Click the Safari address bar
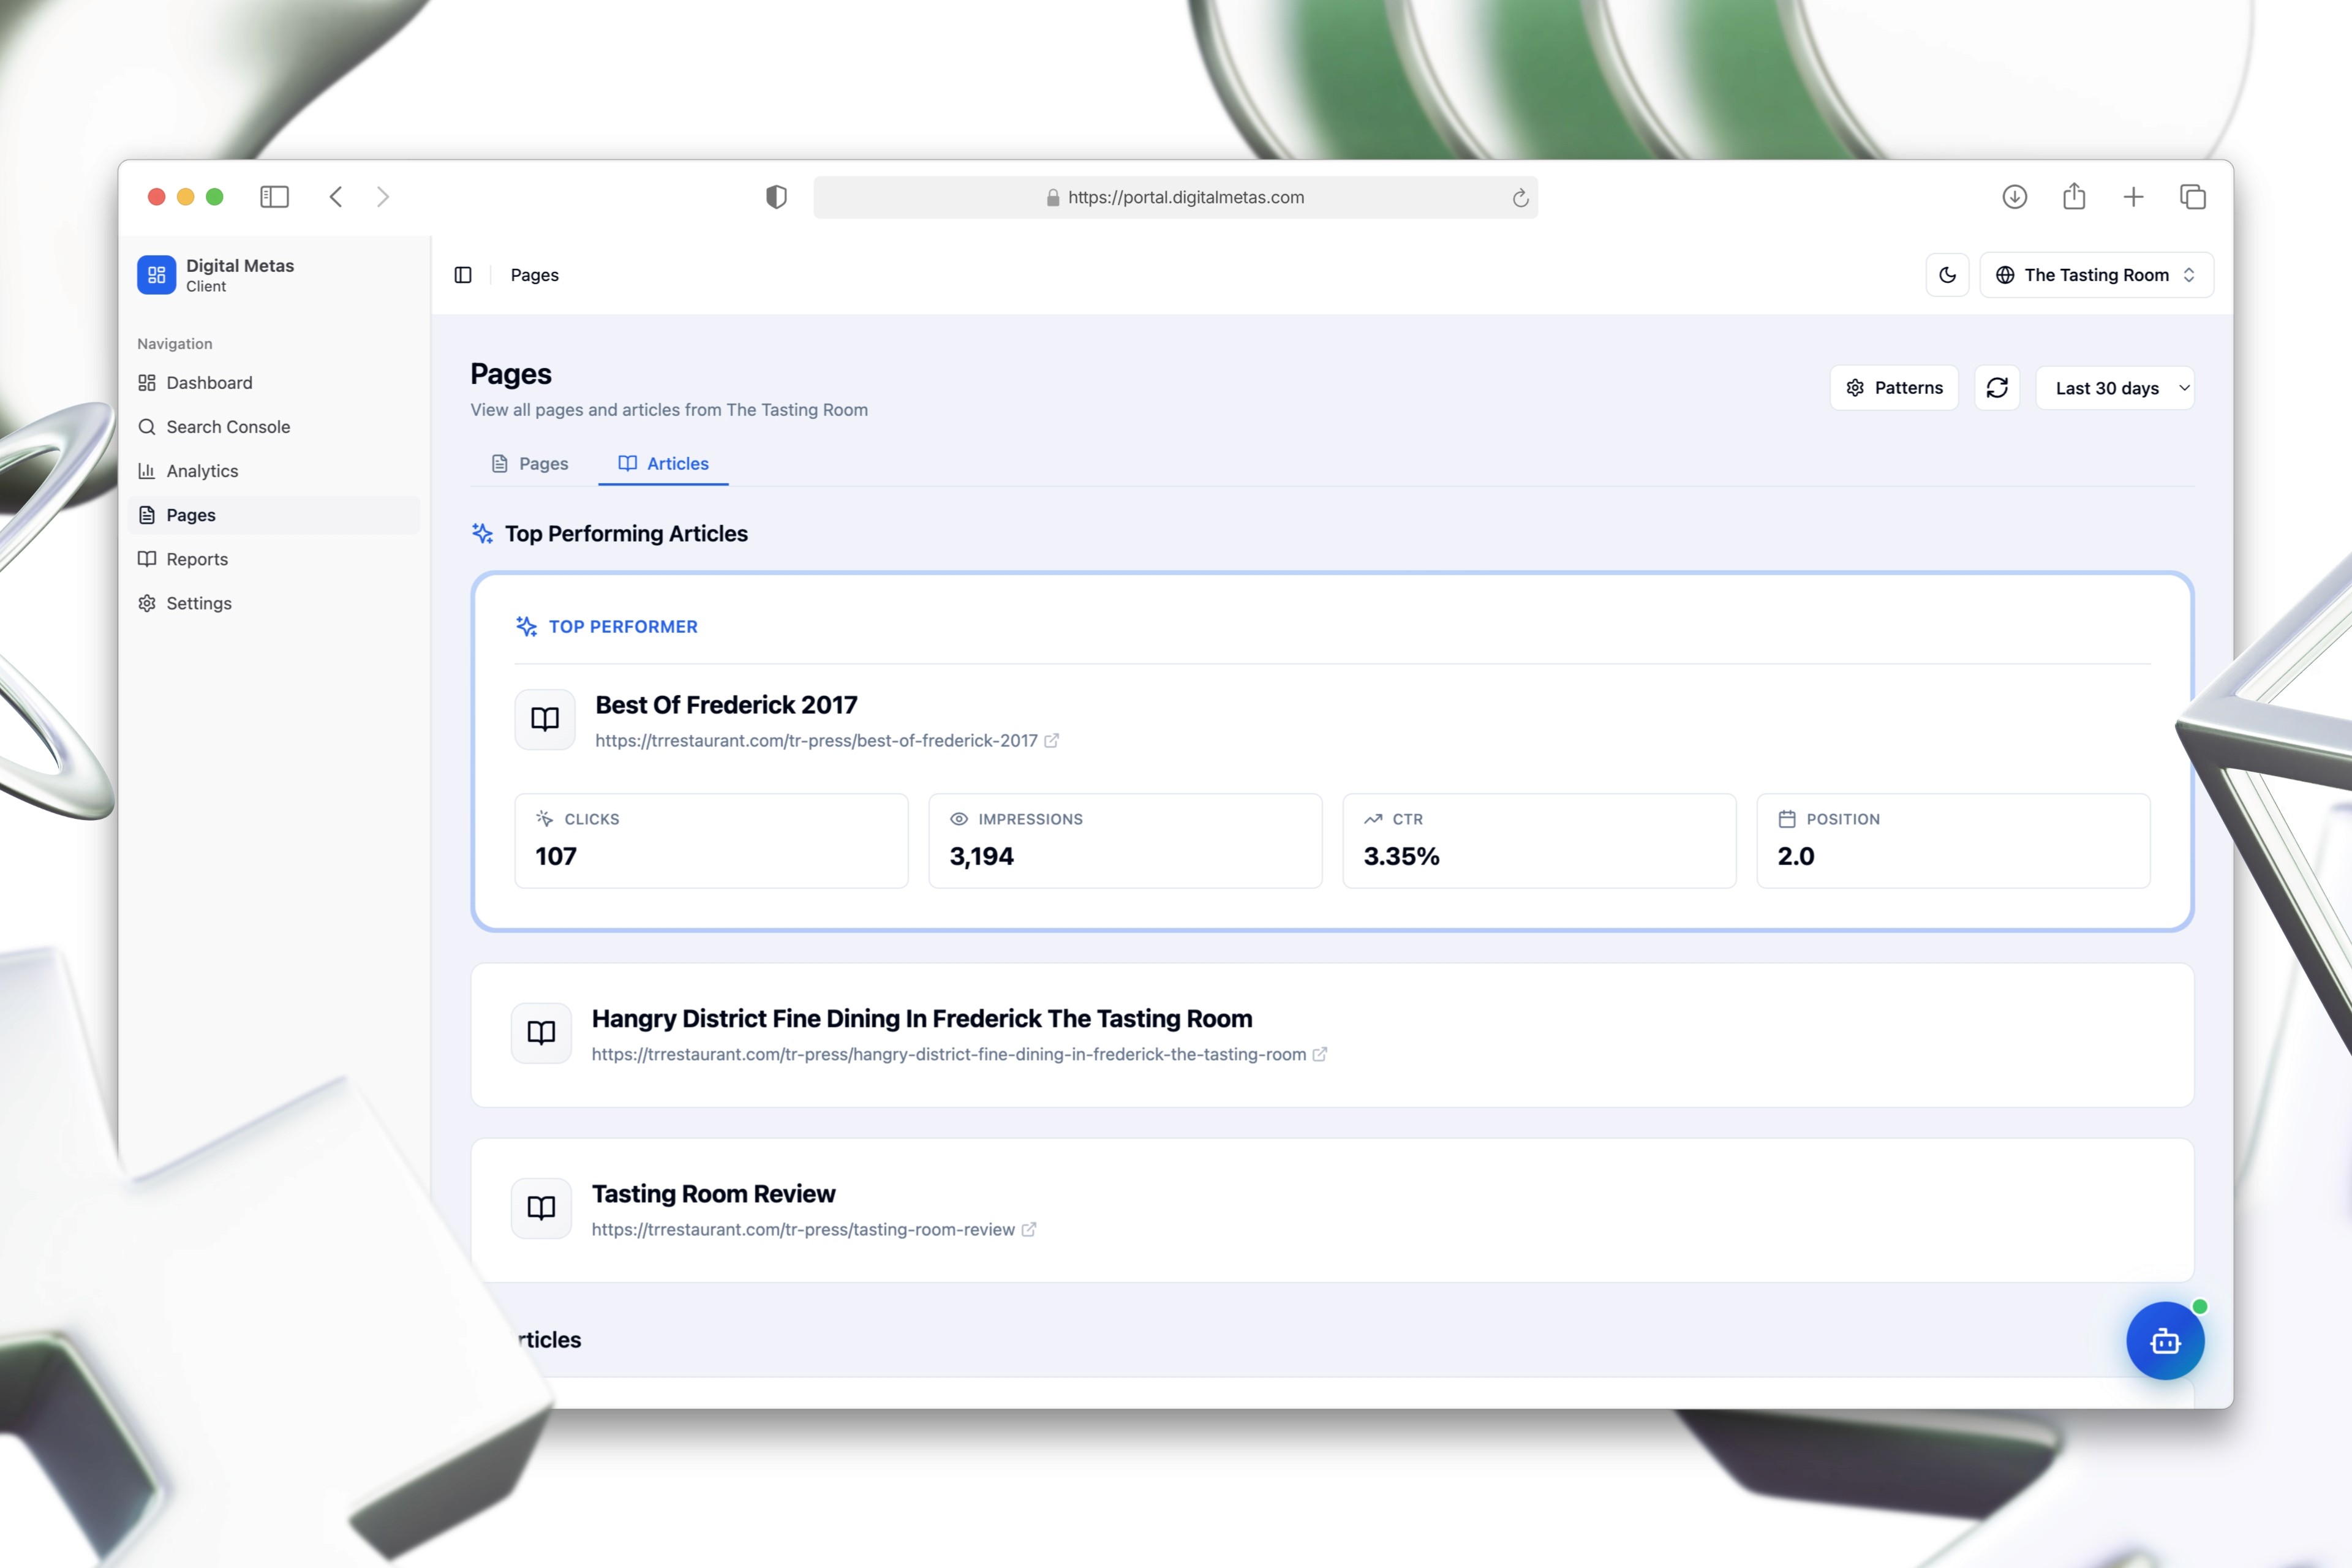Screen dimensions: 2352x1568 coord(1175,197)
